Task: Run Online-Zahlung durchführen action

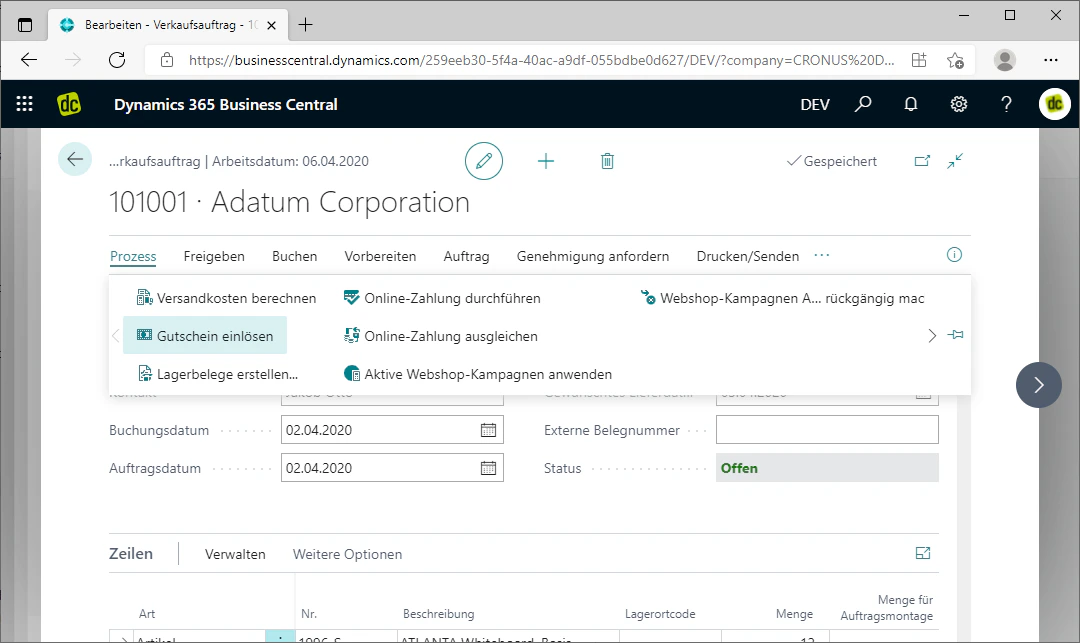Action: point(442,298)
